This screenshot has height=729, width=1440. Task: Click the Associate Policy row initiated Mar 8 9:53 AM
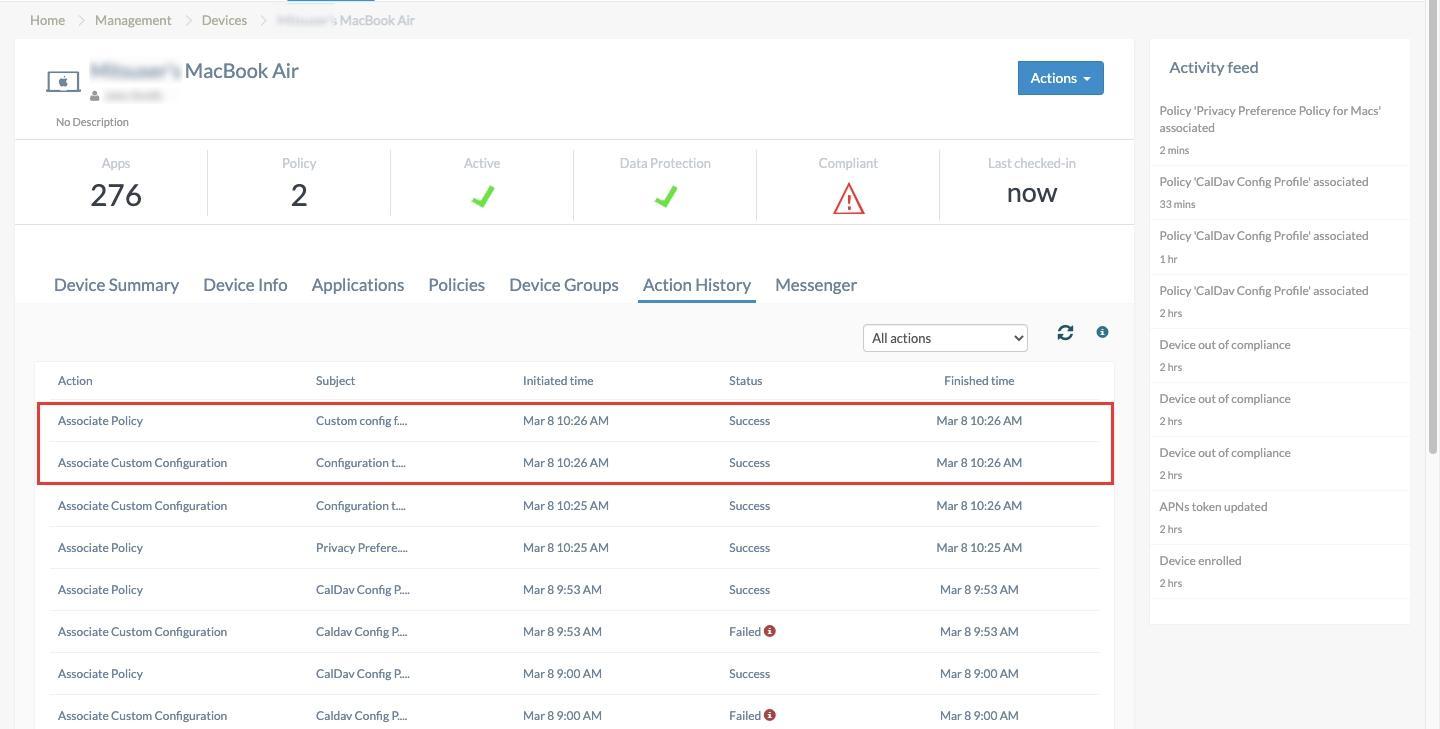pyautogui.click(x=574, y=590)
